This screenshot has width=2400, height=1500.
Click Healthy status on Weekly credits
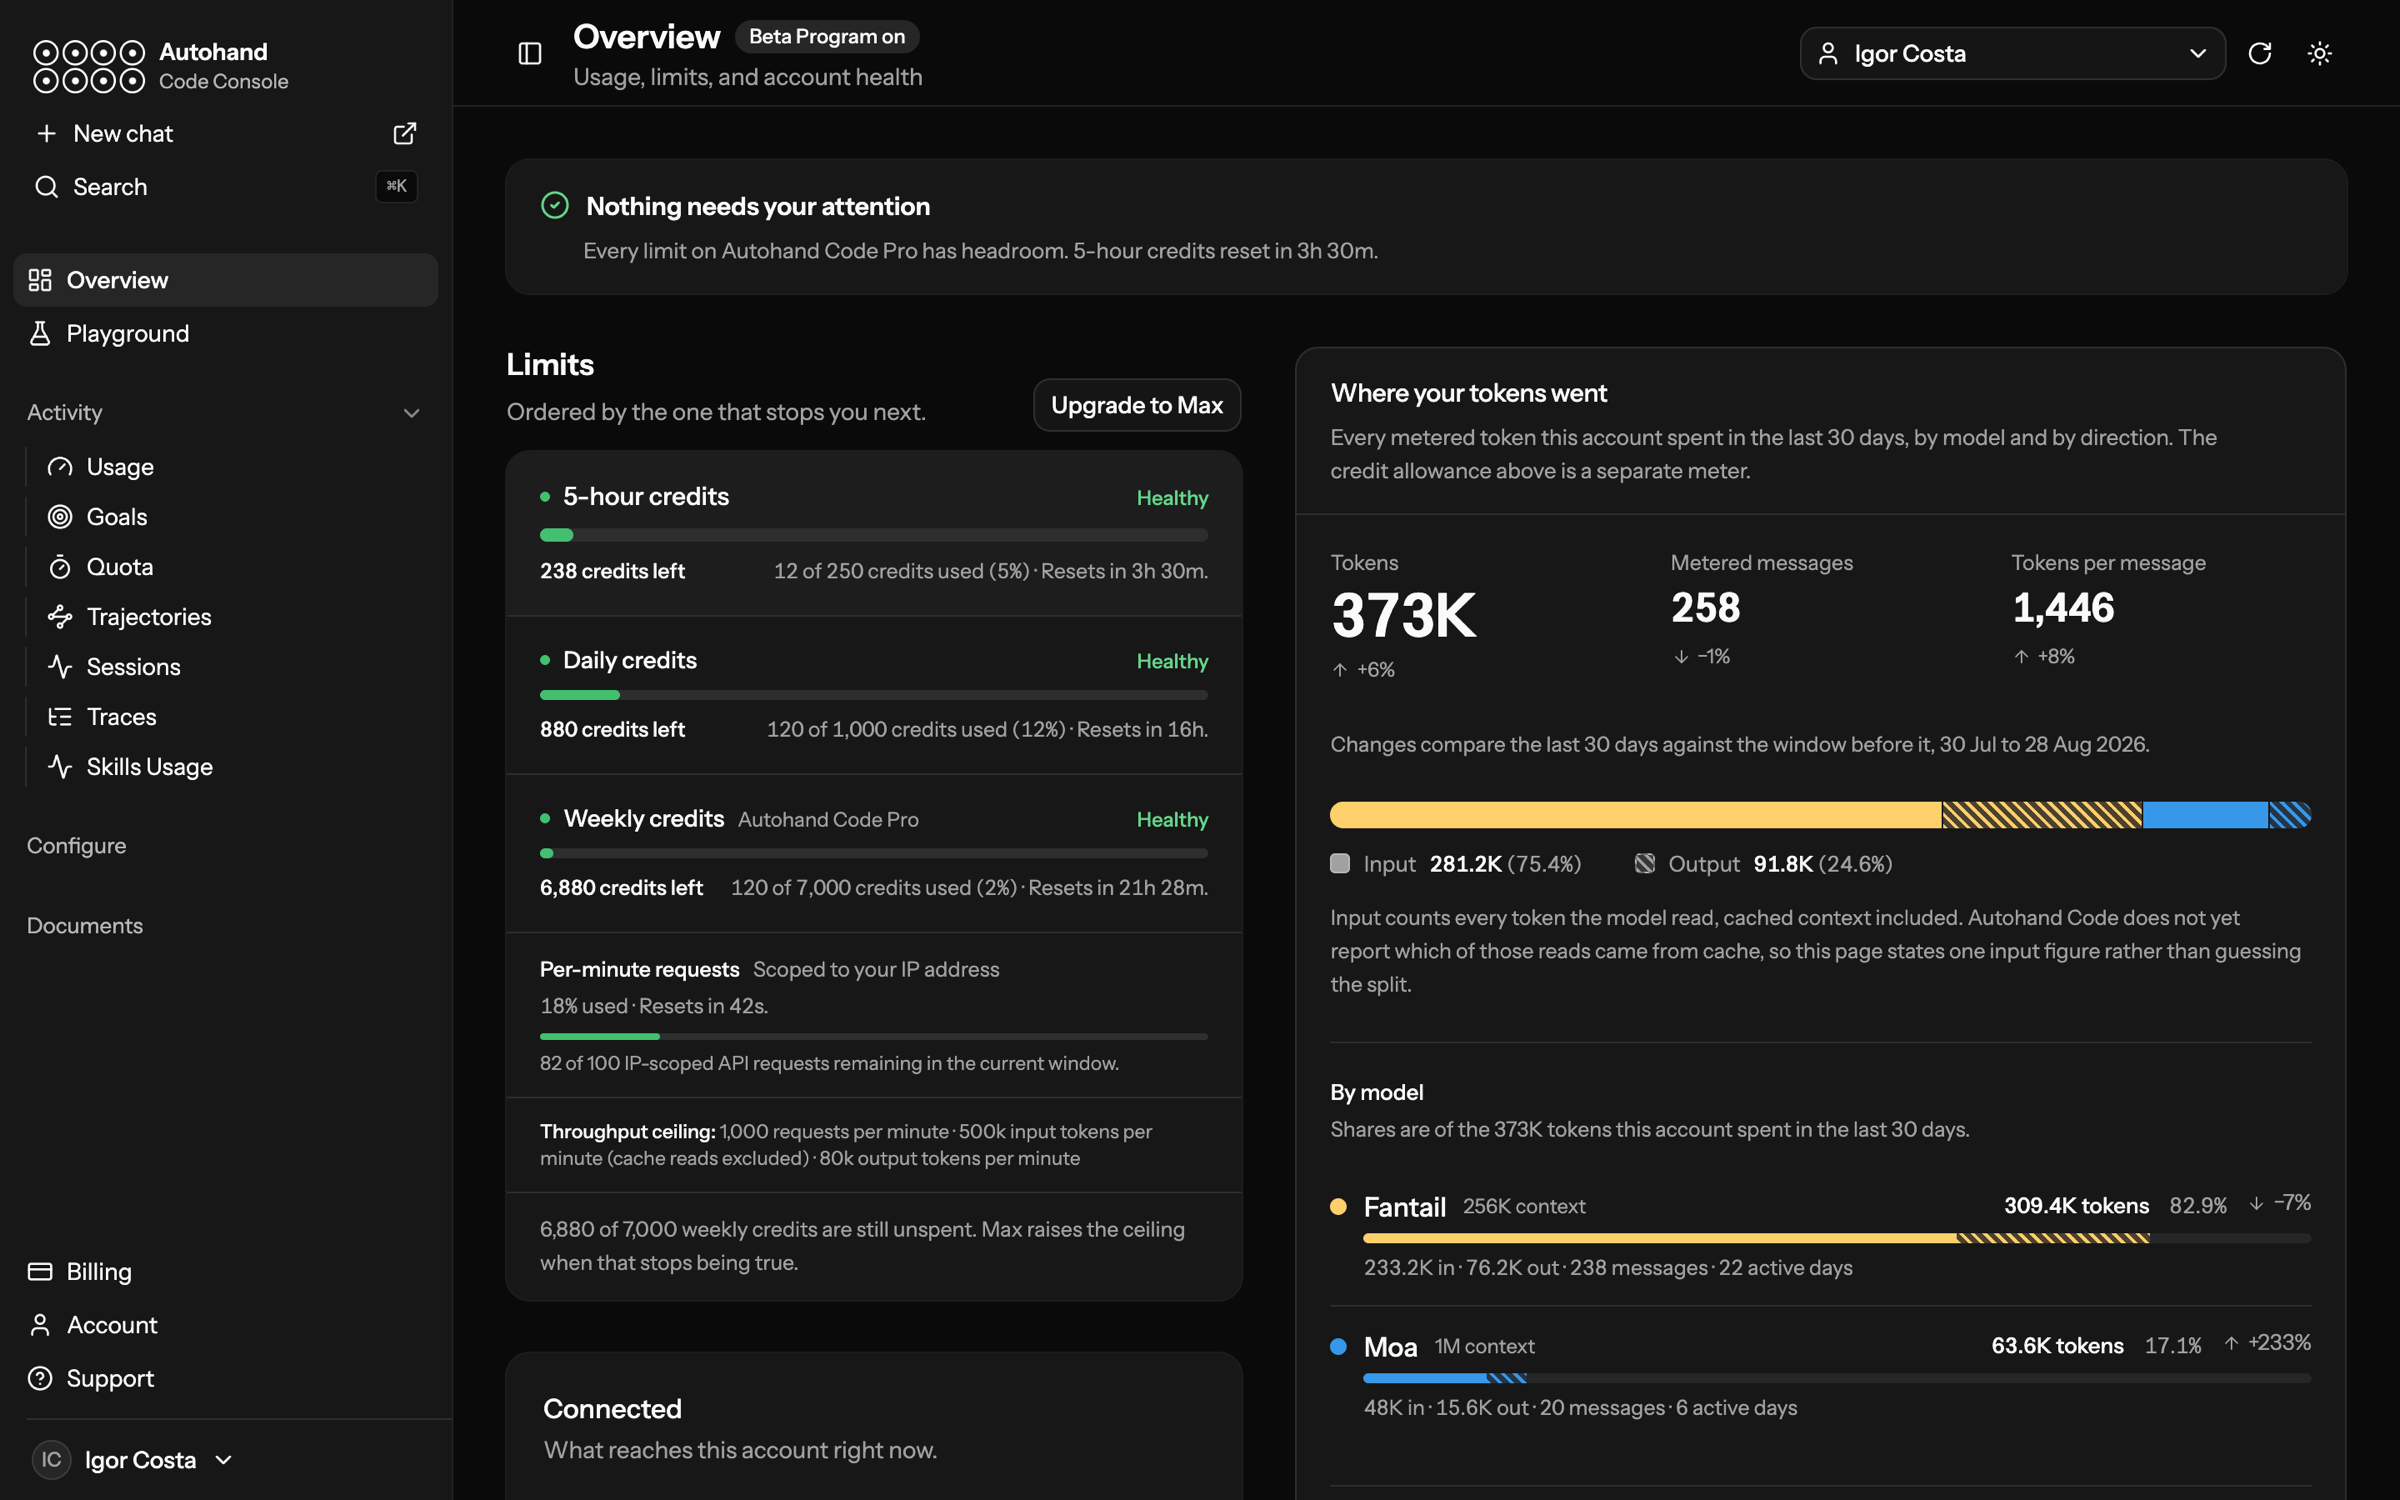[1172, 819]
